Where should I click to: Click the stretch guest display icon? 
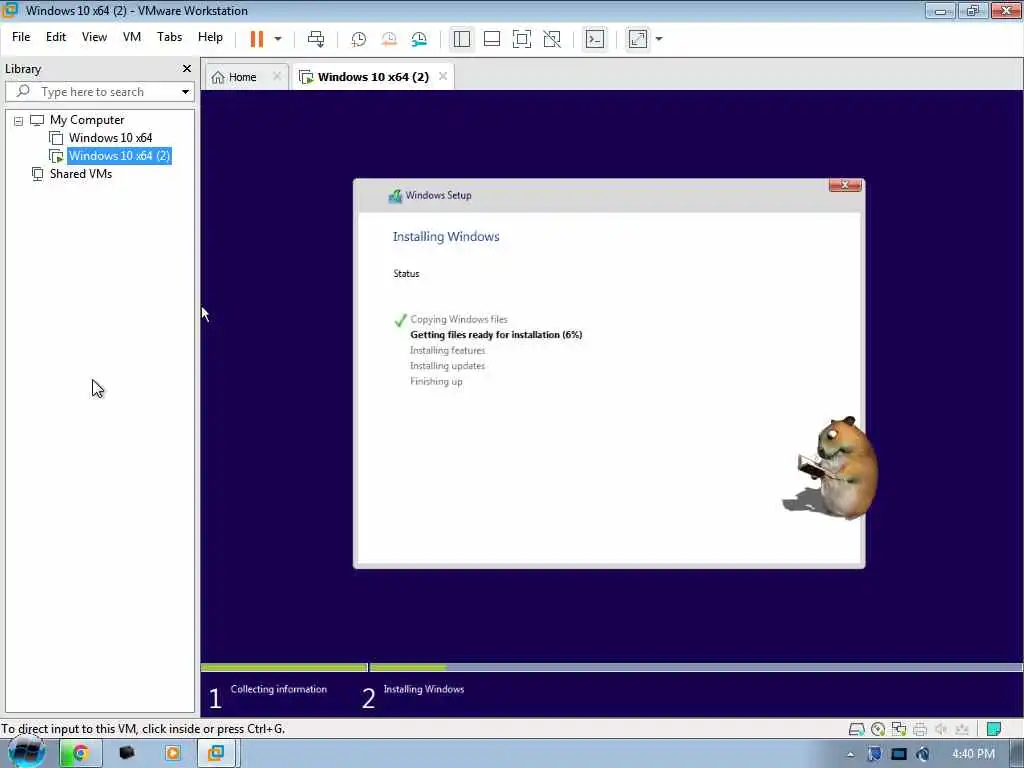pos(638,39)
